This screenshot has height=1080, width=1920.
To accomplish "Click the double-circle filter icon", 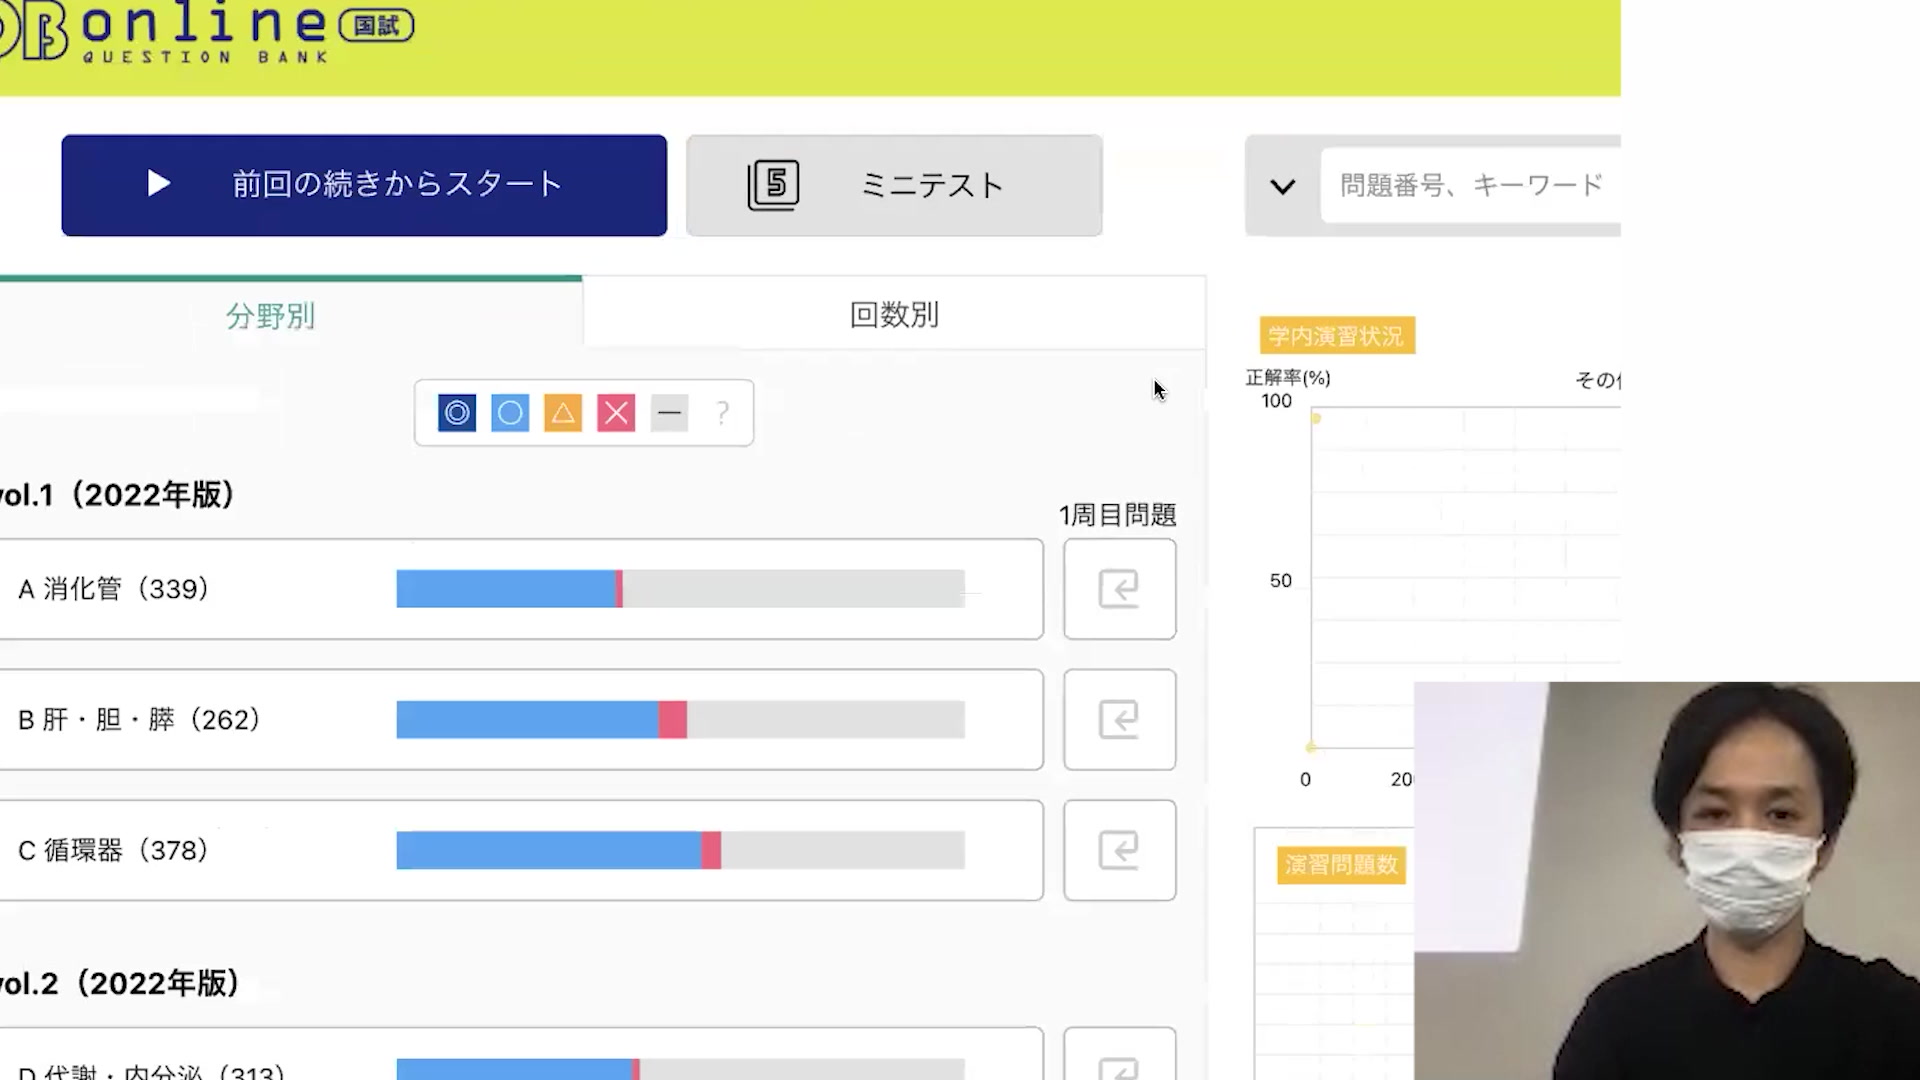I will 457,413.
